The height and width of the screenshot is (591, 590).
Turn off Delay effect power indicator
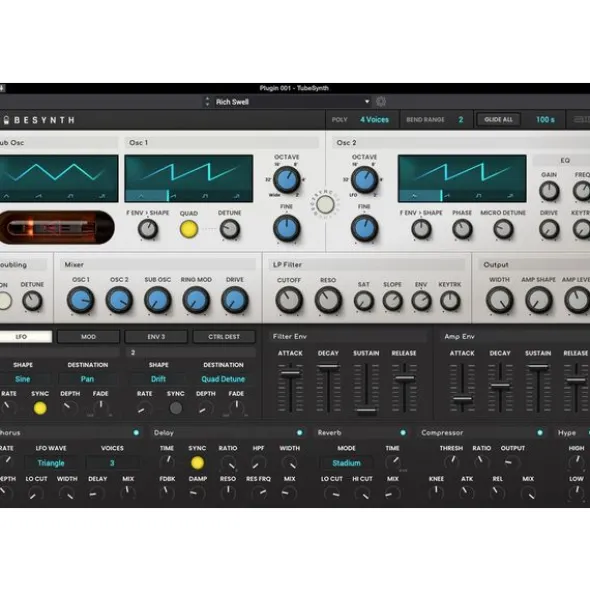tap(300, 433)
